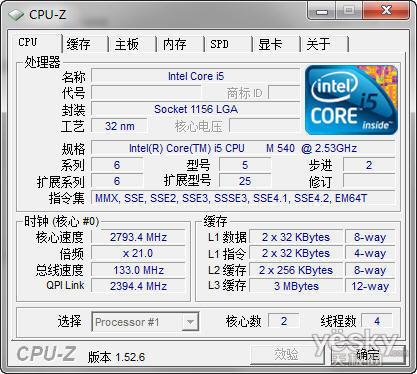This screenshot has height=374, width=417.
Task: Click the 版本 1.52.6 version text
Action: point(116,357)
